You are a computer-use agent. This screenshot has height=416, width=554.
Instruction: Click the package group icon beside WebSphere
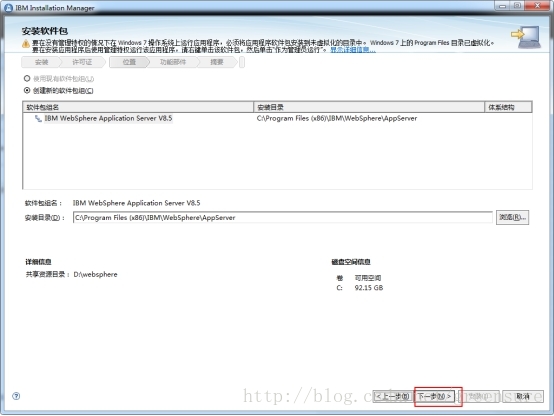click(x=38, y=118)
